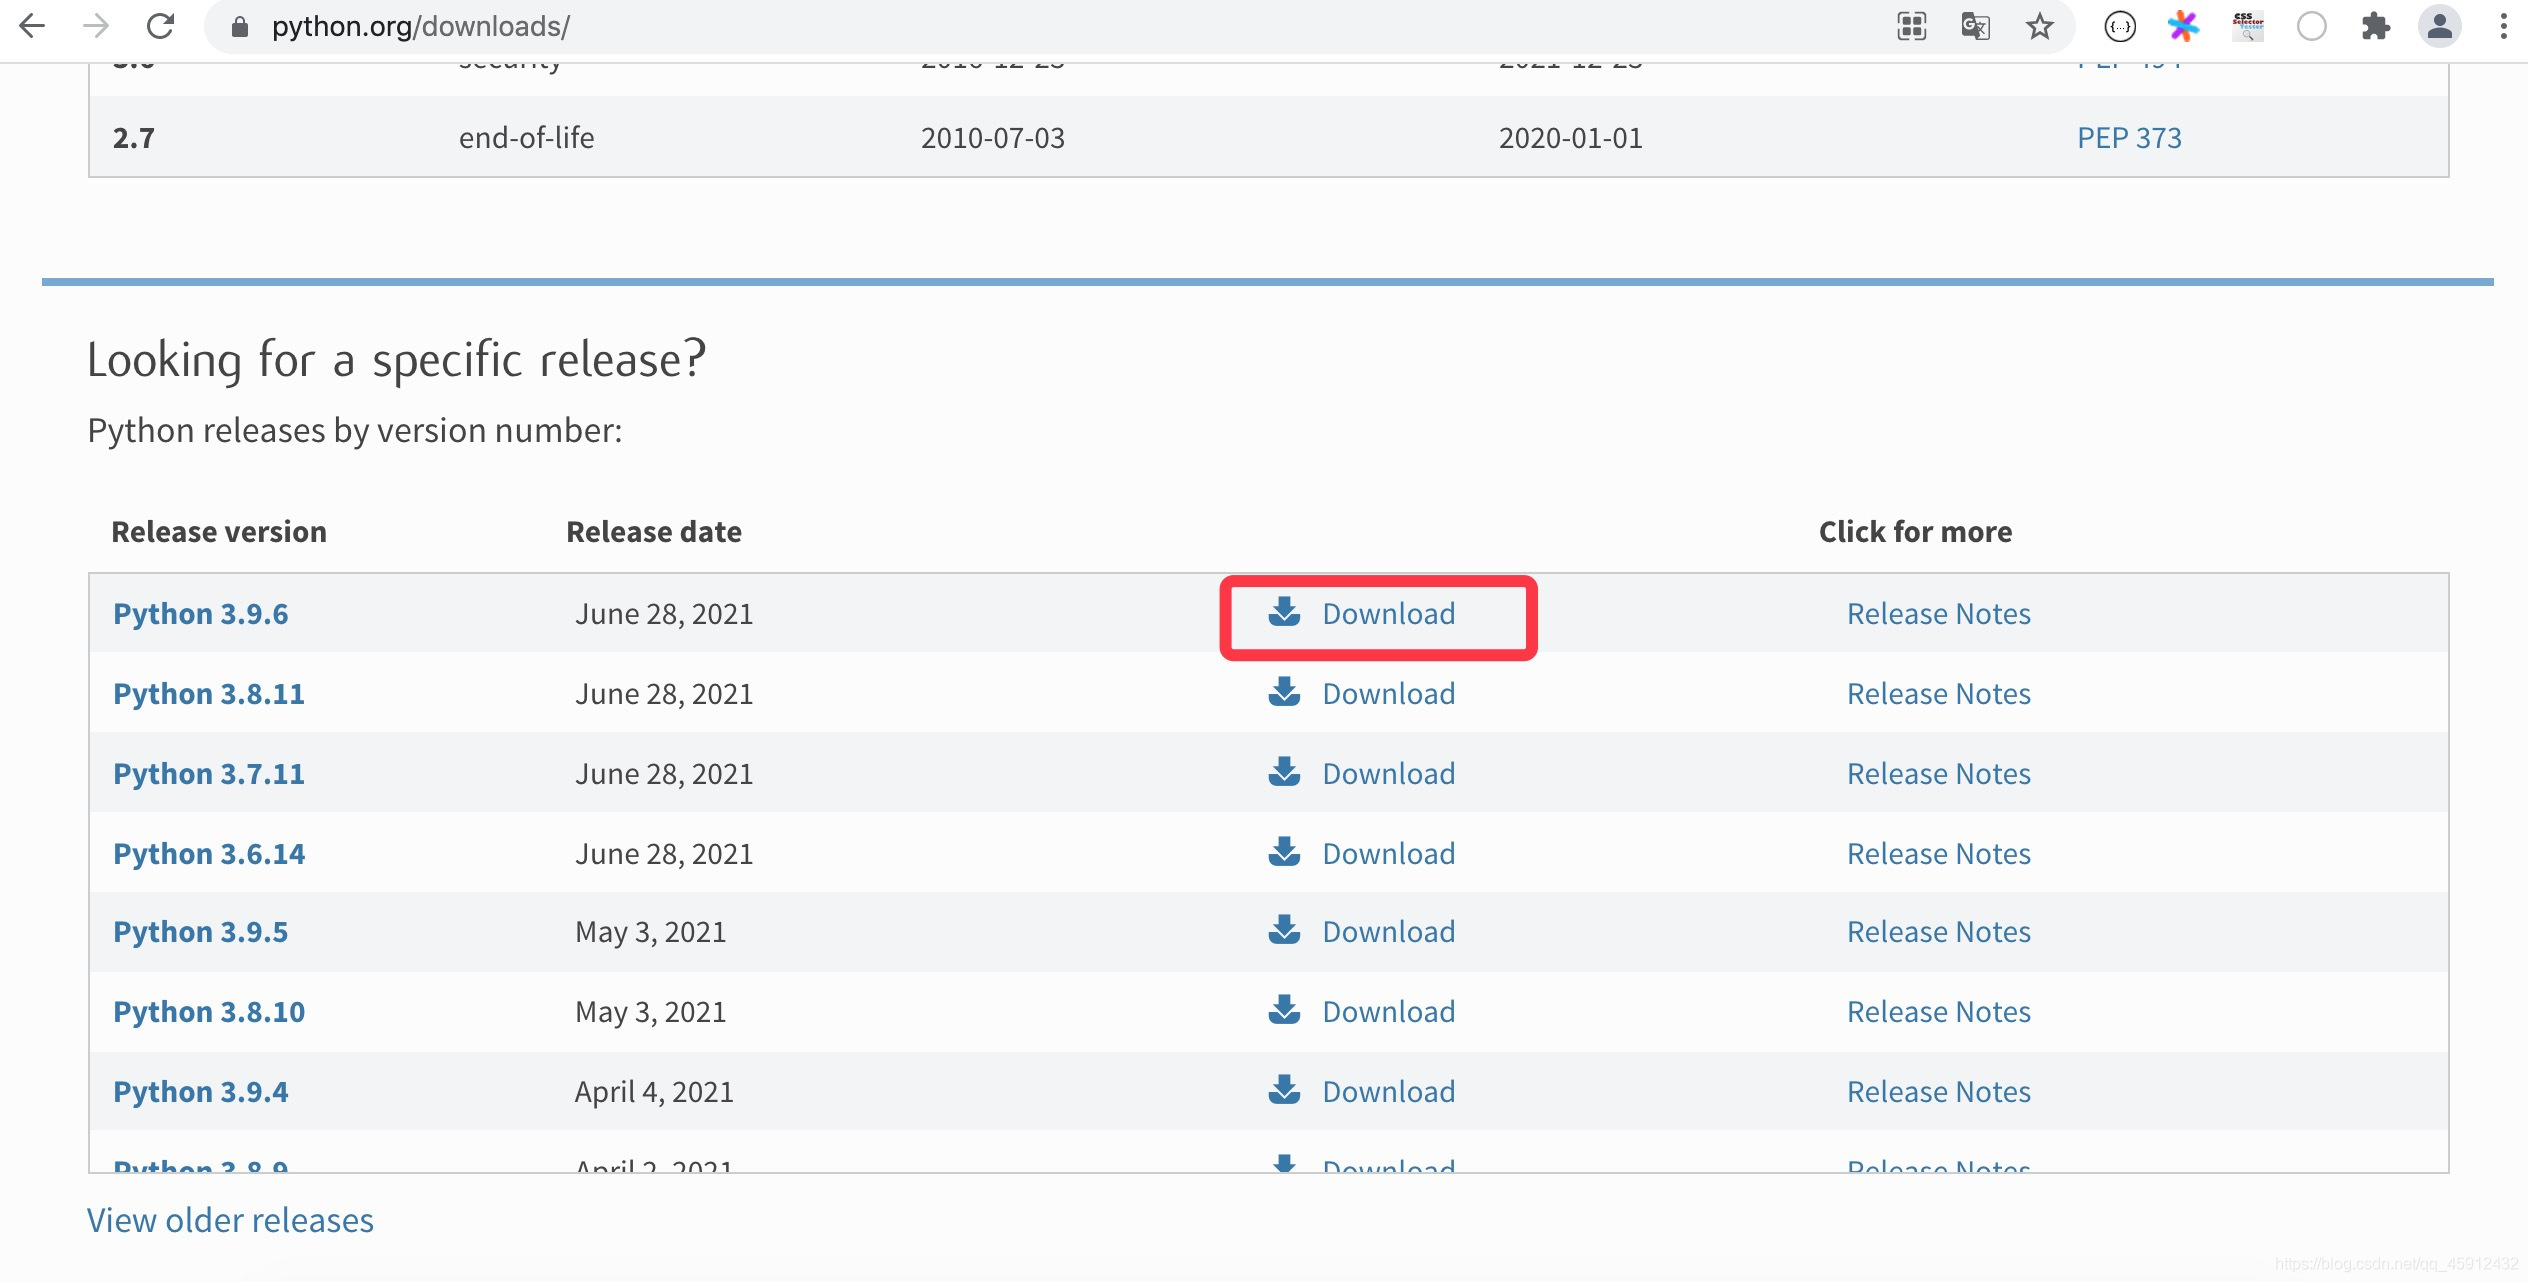Click the browser back arrow

(32, 26)
